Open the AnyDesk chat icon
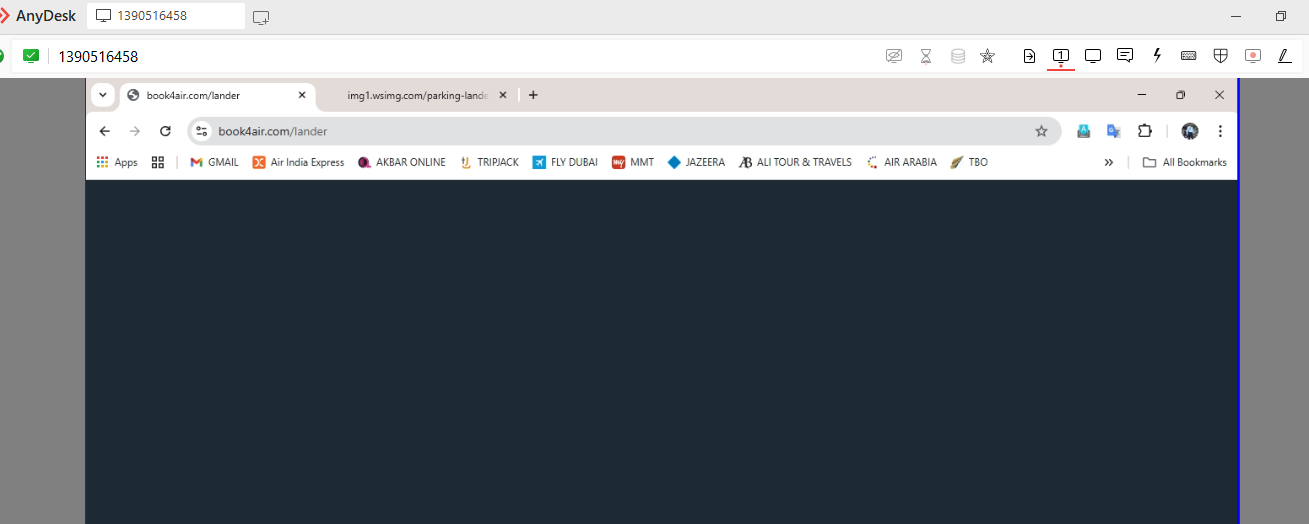Screen dimensions: 1309x524 pyautogui.click(x=1125, y=56)
